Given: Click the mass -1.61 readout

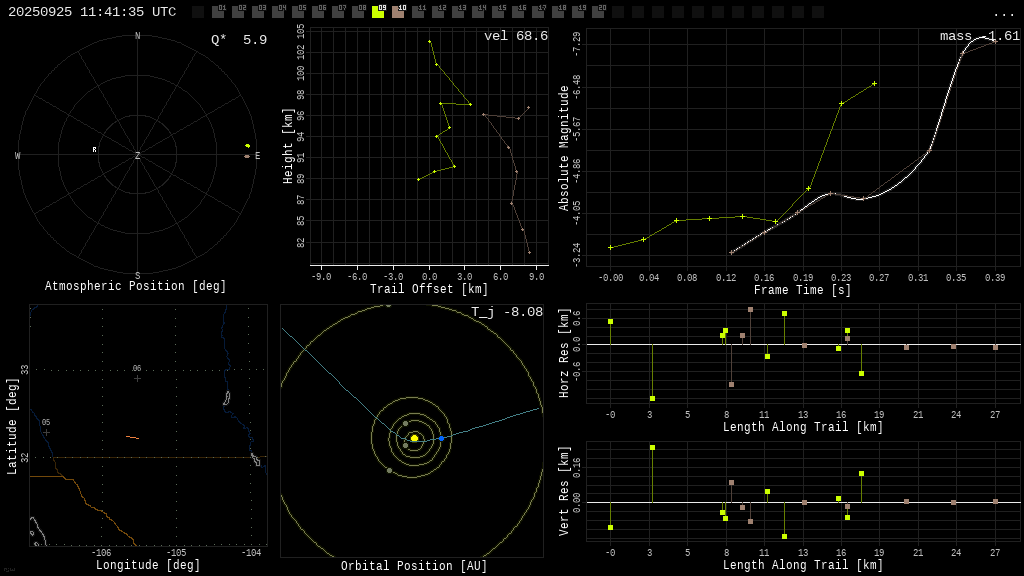Looking at the screenshot, I should click(x=980, y=36).
